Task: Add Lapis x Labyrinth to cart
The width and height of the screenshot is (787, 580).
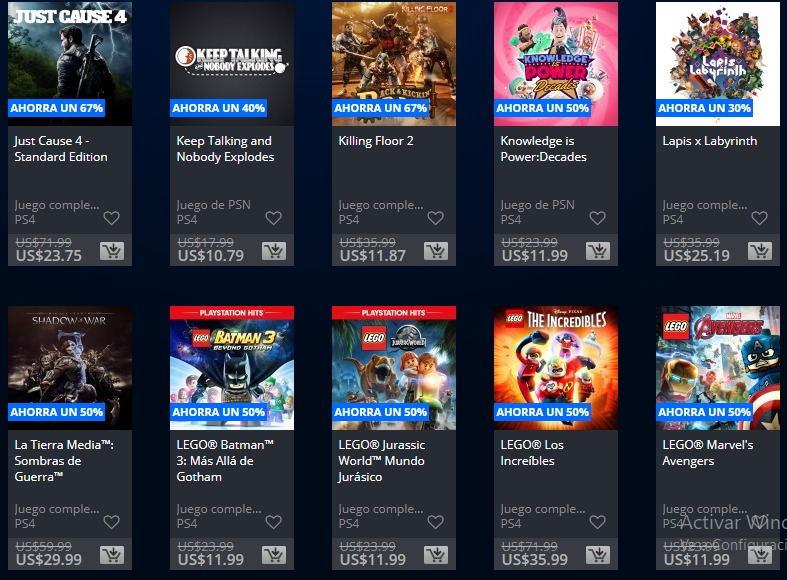Action: [x=760, y=250]
